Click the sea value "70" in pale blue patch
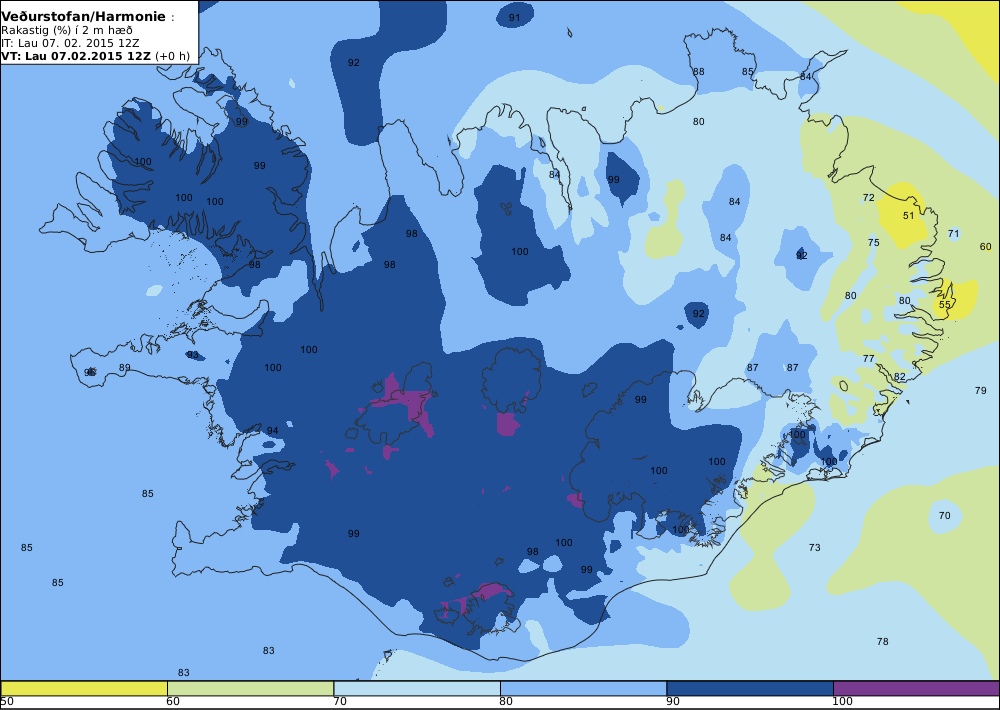Image resolution: width=1000 pixels, height=710 pixels. click(945, 515)
